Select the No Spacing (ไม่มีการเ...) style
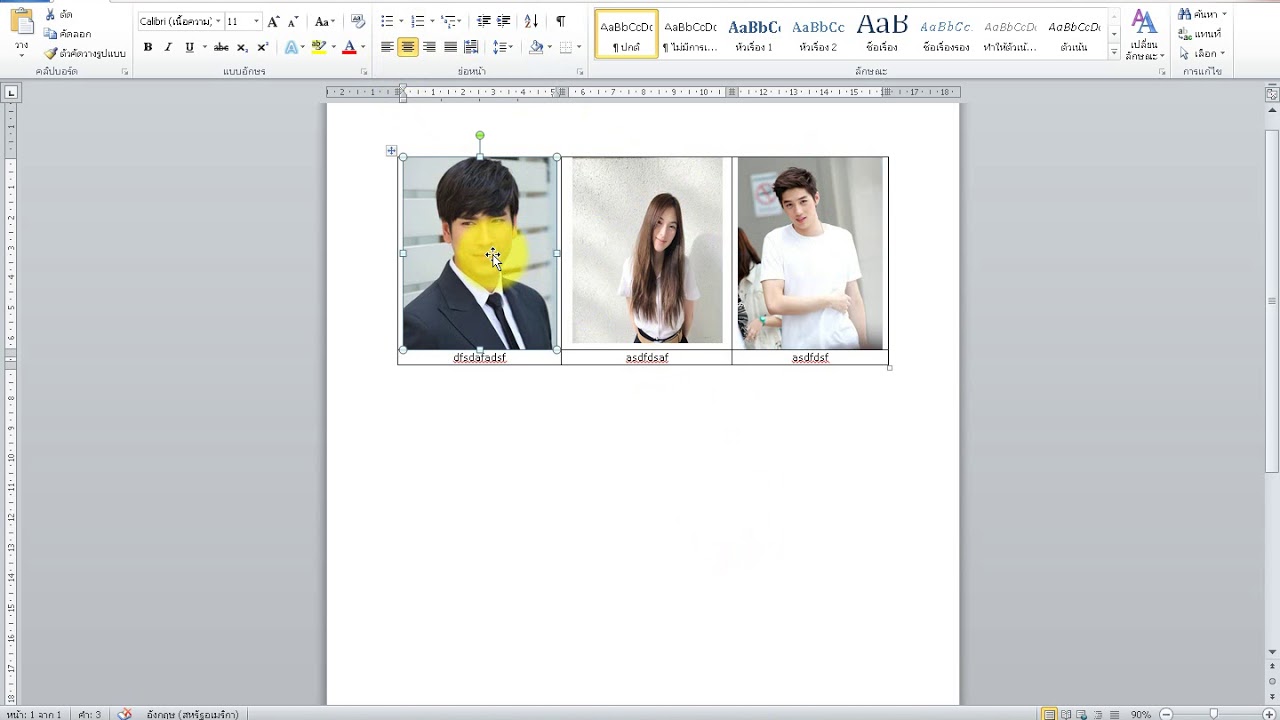The image size is (1280, 720). click(x=690, y=33)
